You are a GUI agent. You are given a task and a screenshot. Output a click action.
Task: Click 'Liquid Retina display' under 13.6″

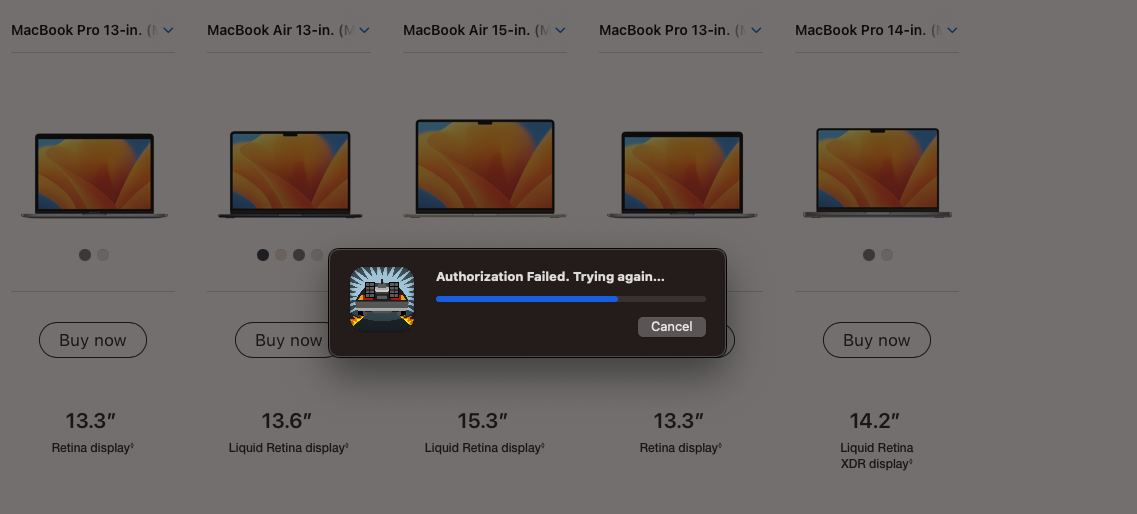[289, 448]
